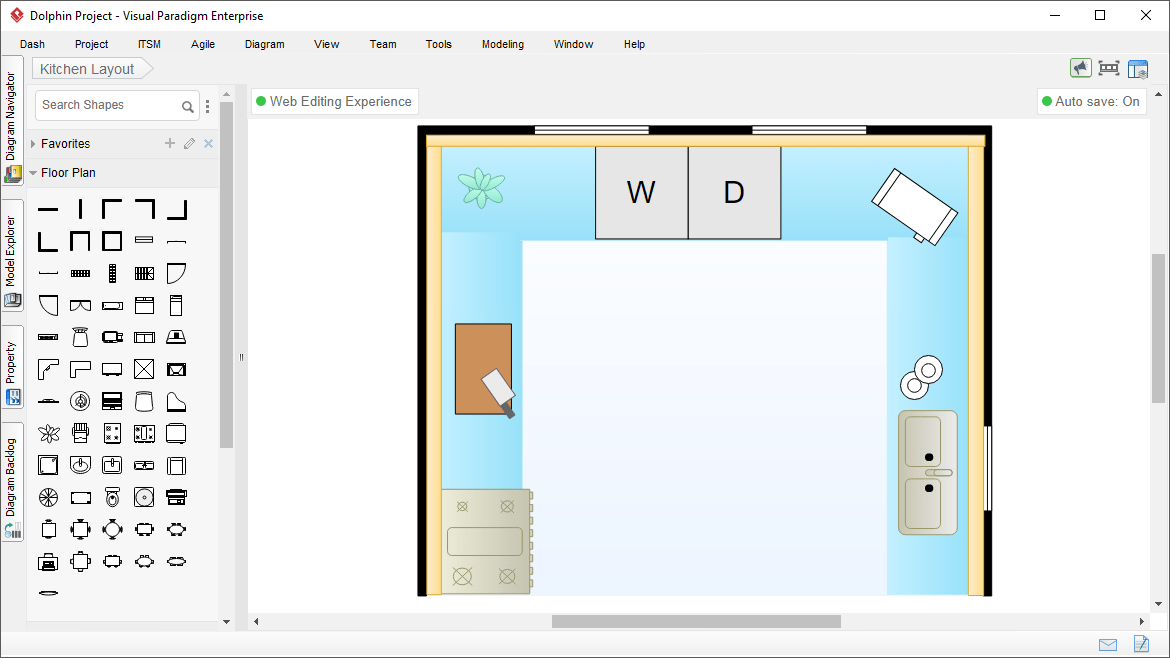
Task: Select the gas stove shape in the palette
Action: 112,433
